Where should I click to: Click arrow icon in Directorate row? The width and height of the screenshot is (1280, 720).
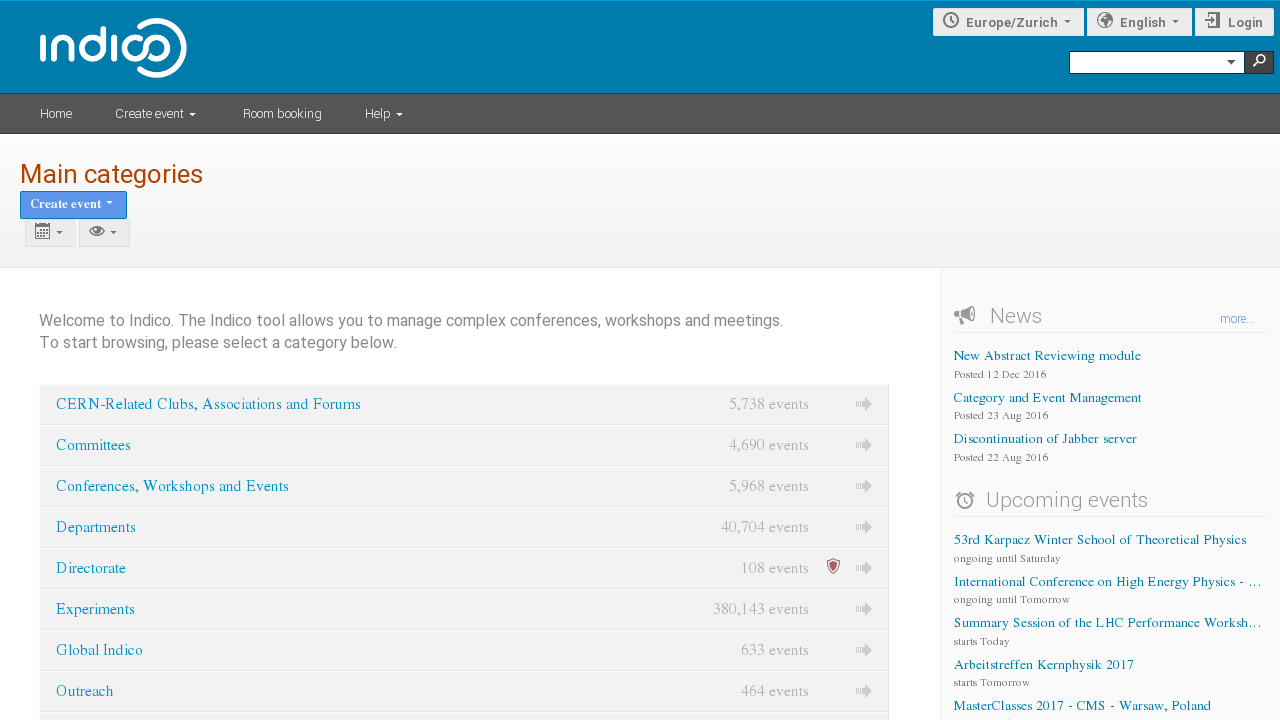coord(864,568)
